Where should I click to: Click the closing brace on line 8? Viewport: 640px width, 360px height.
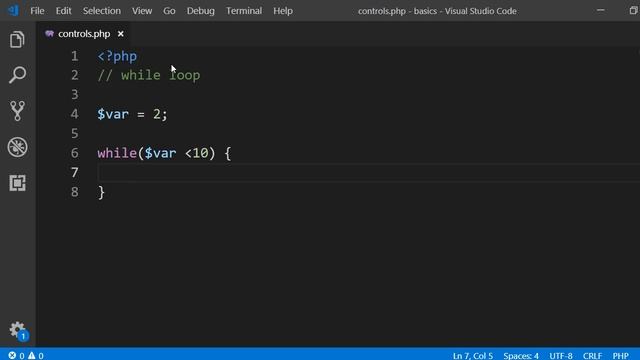click(x=101, y=192)
